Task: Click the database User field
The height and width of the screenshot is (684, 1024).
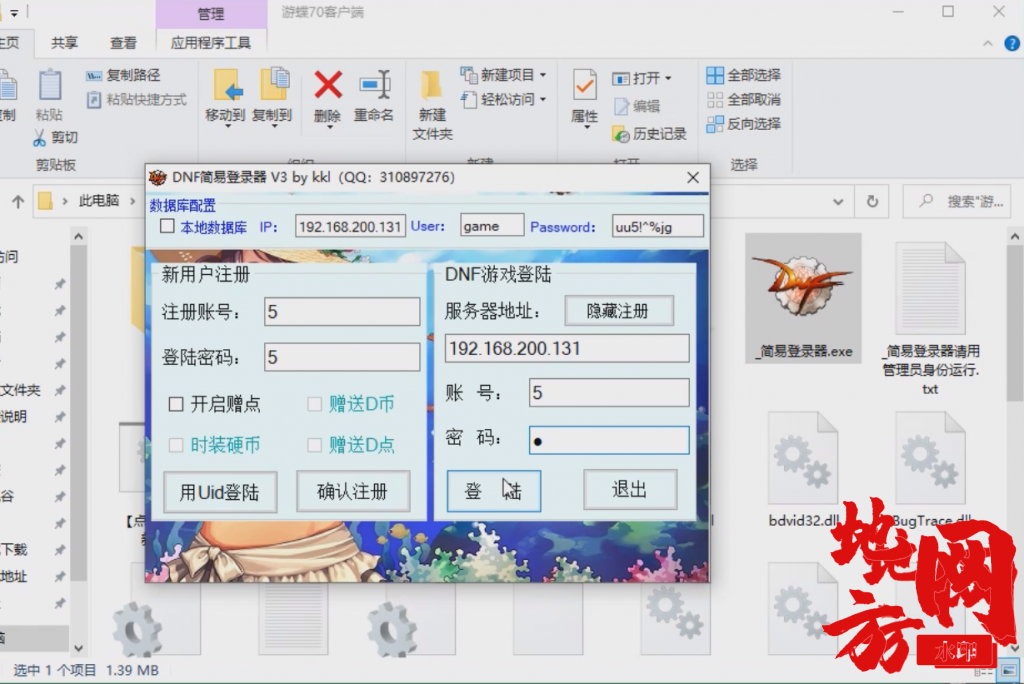Action: click(492, 226)
